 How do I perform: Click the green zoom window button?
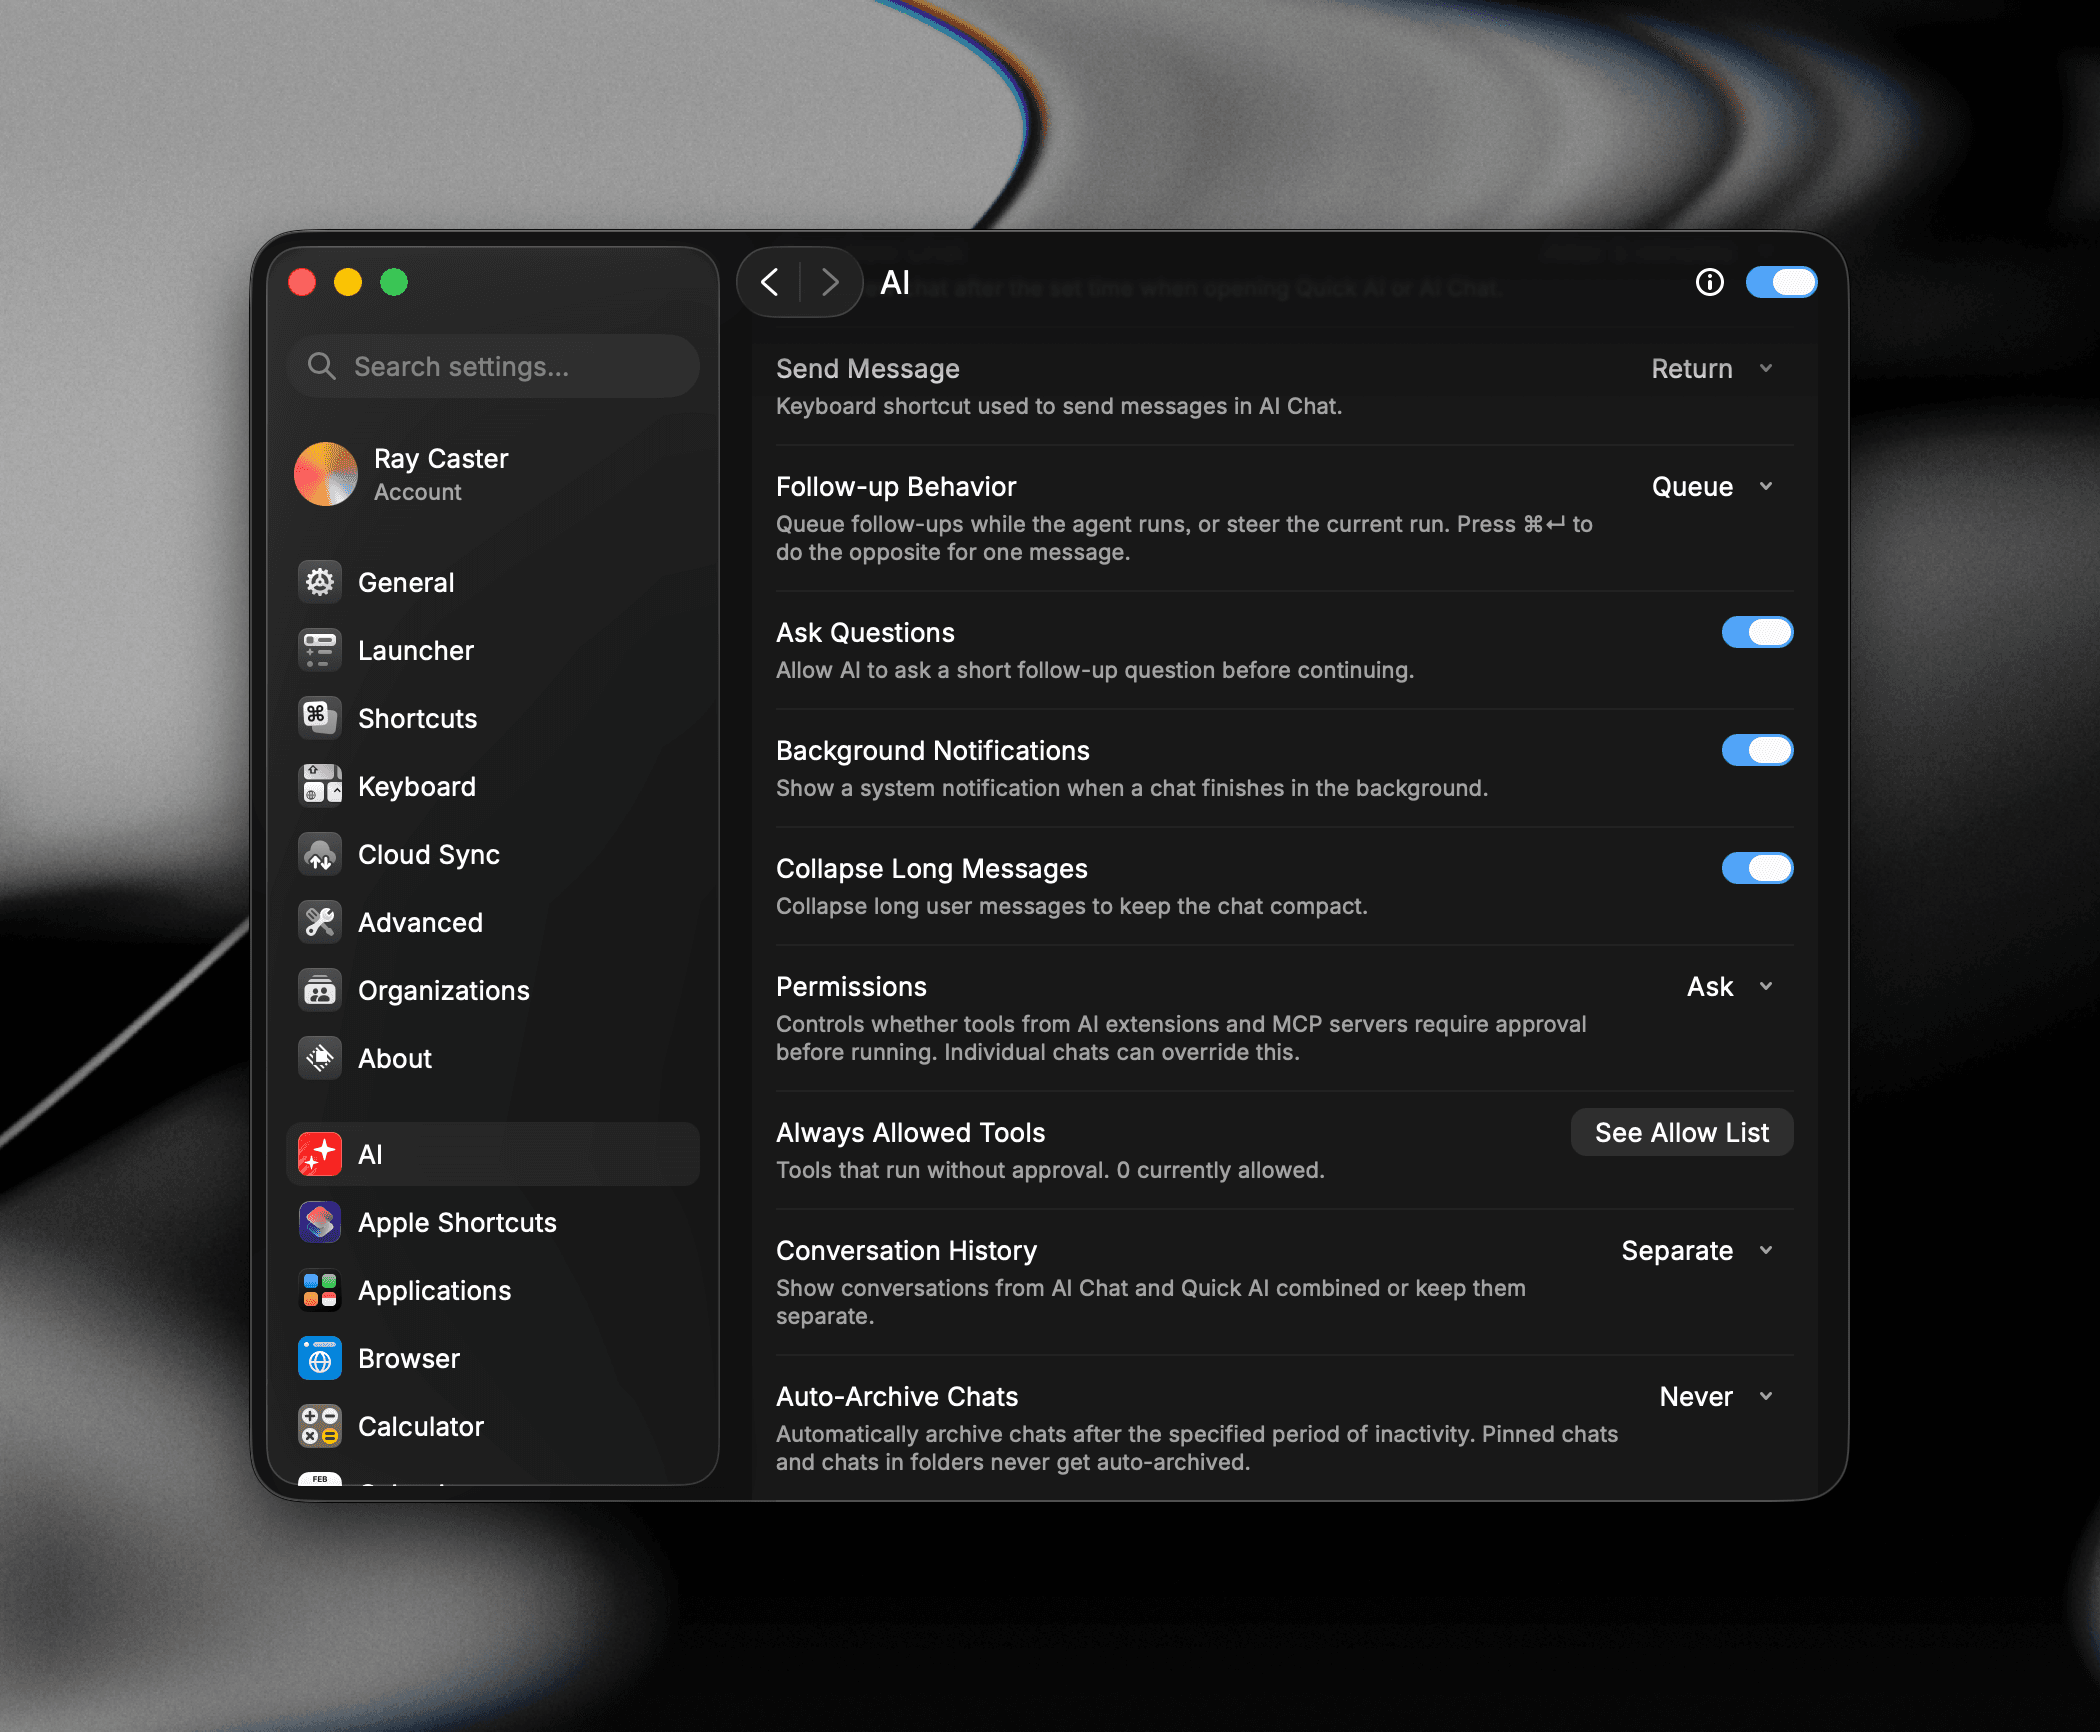point(394,283)
